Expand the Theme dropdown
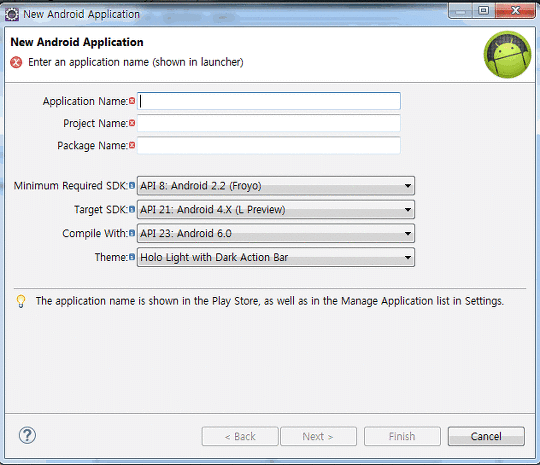The image size is (540, 465). [276, 257]
